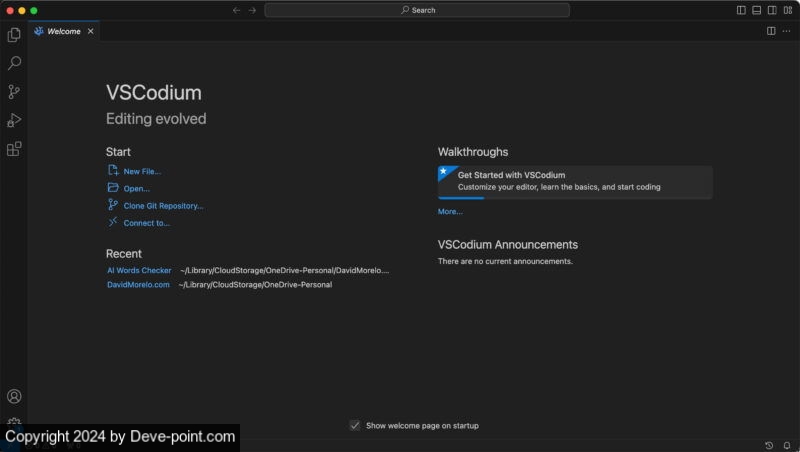Click the Search box in title bar
The width and height of the screenshot is (800, 452).
417,10
